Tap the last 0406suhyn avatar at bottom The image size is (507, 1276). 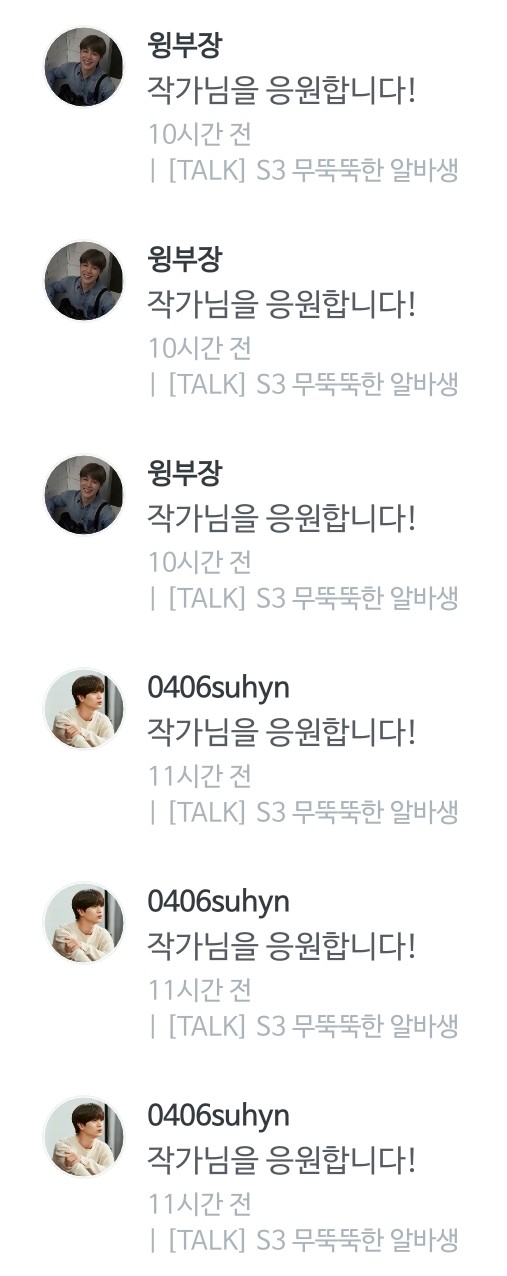pyautogui.click(x=84, y=1137)
